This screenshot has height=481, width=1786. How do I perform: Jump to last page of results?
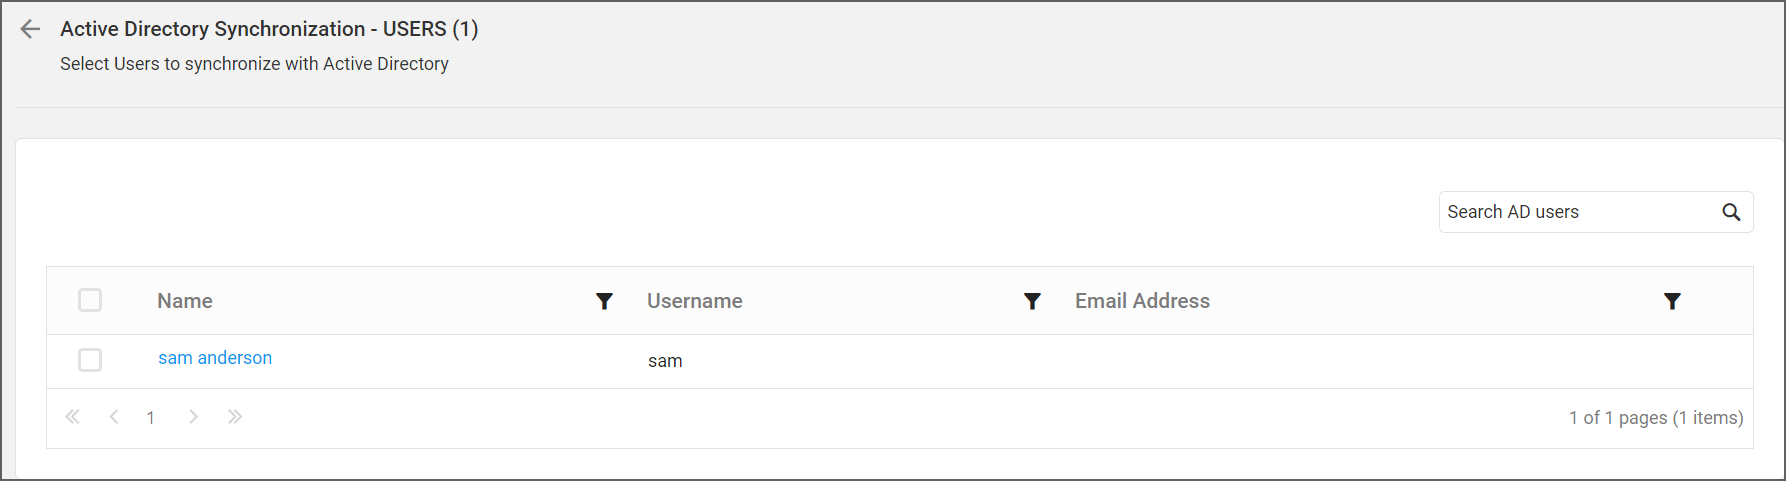click(x=235, y=417)
